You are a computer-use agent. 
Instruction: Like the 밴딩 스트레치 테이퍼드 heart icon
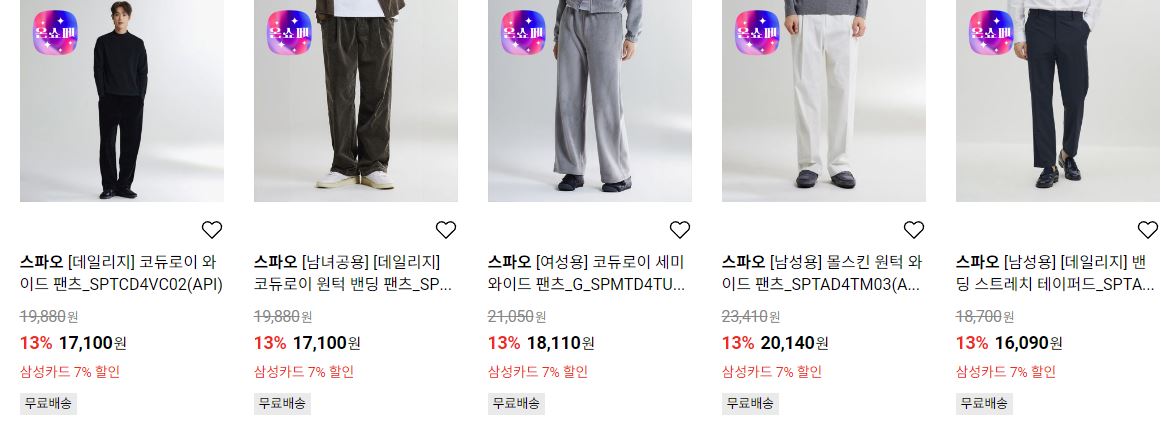point(1148,230)
